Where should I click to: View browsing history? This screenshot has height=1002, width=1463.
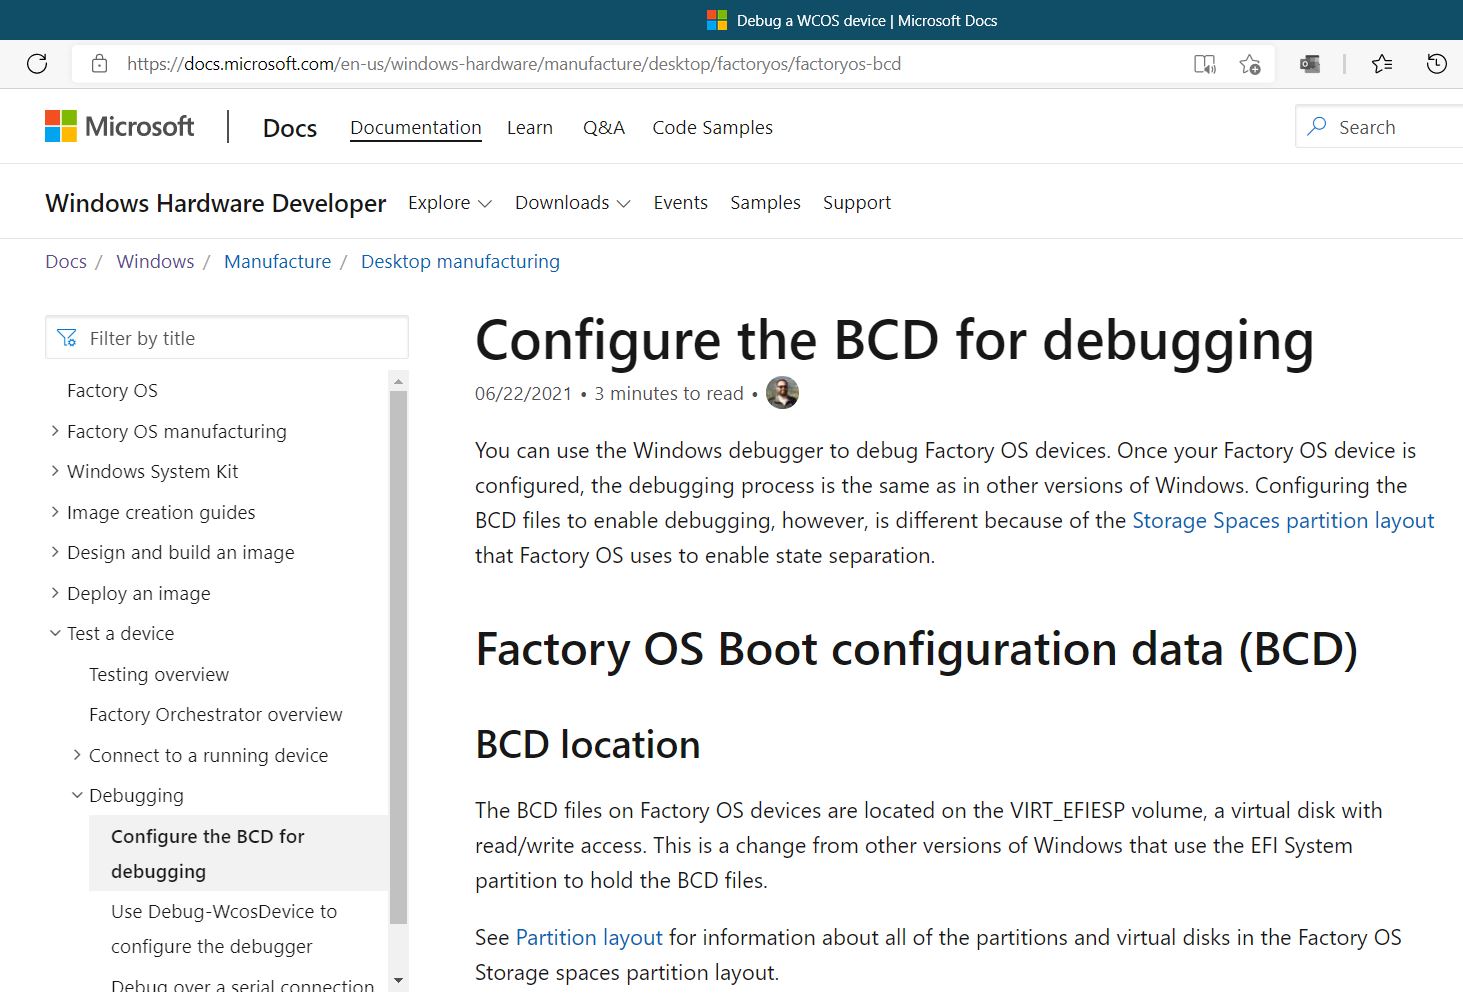1437,63
